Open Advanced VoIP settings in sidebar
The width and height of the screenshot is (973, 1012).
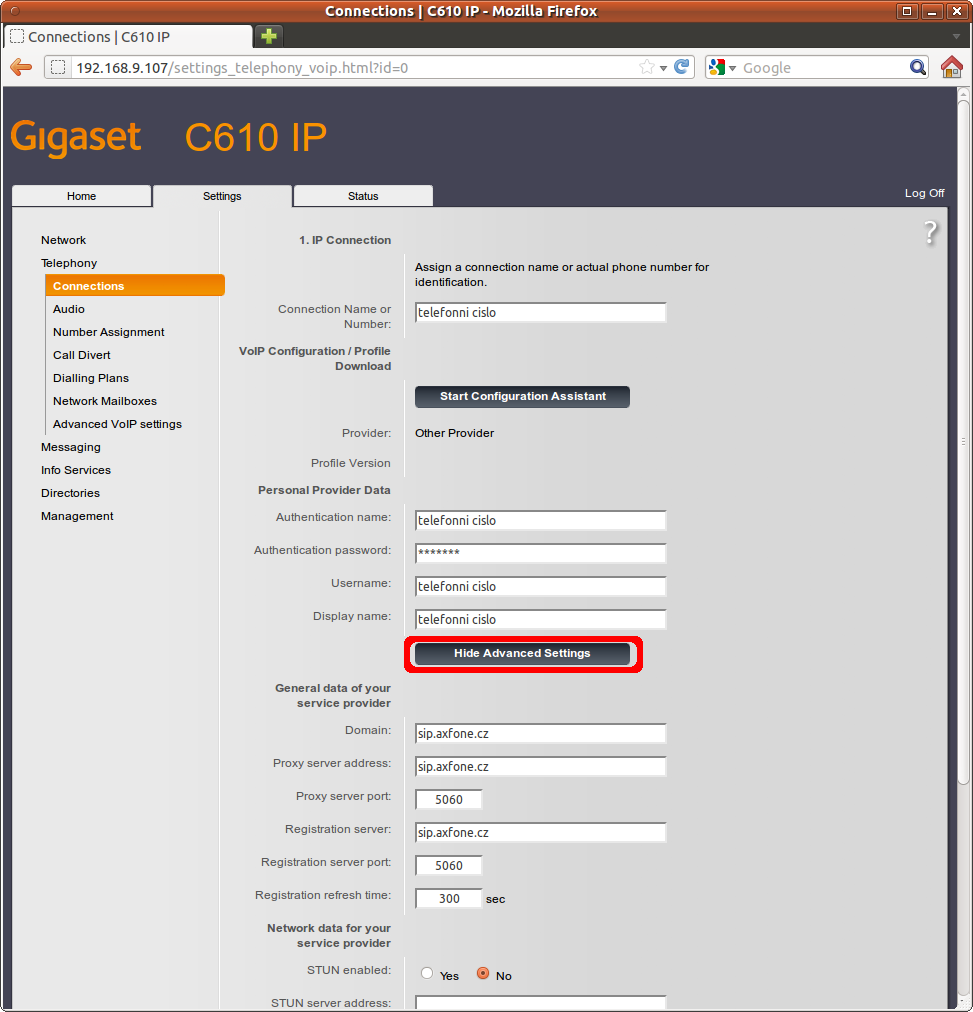[117, 424]
